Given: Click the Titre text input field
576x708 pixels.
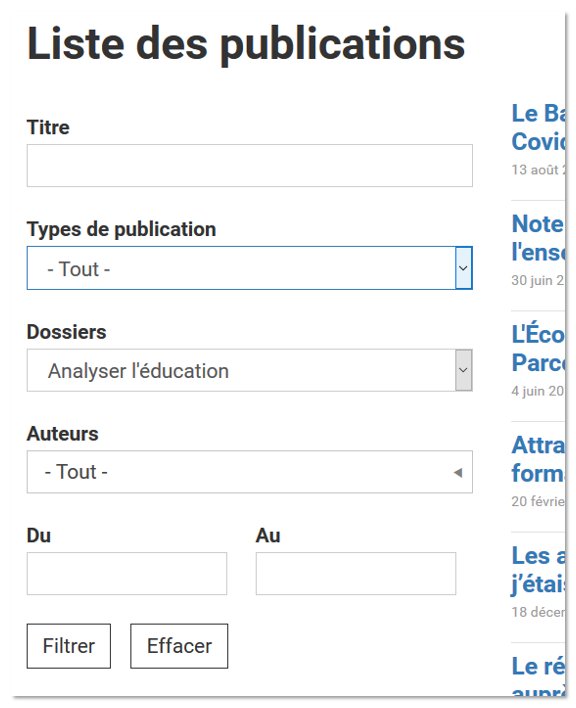Looking at the screenshot, I should pyautogui.click(x=250, y=165).
